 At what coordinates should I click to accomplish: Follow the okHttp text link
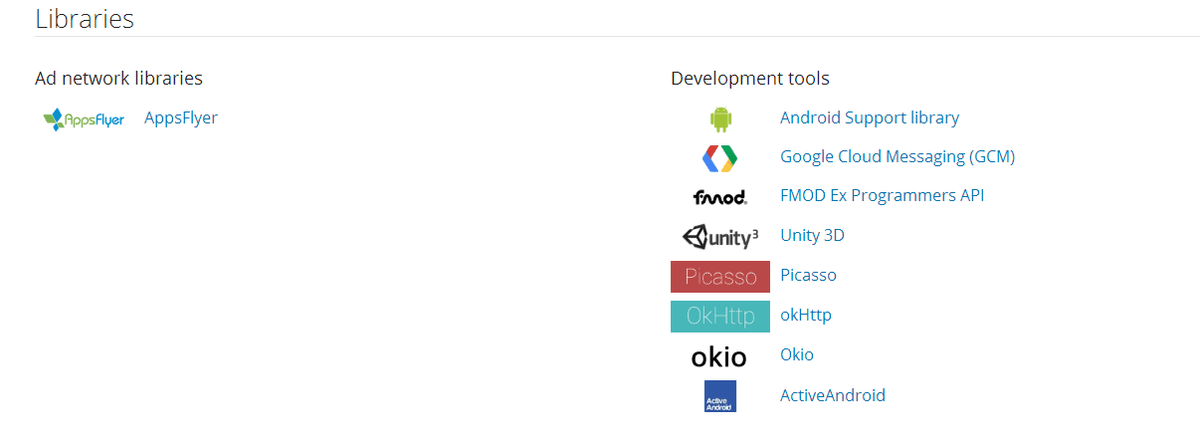[805, 315]
